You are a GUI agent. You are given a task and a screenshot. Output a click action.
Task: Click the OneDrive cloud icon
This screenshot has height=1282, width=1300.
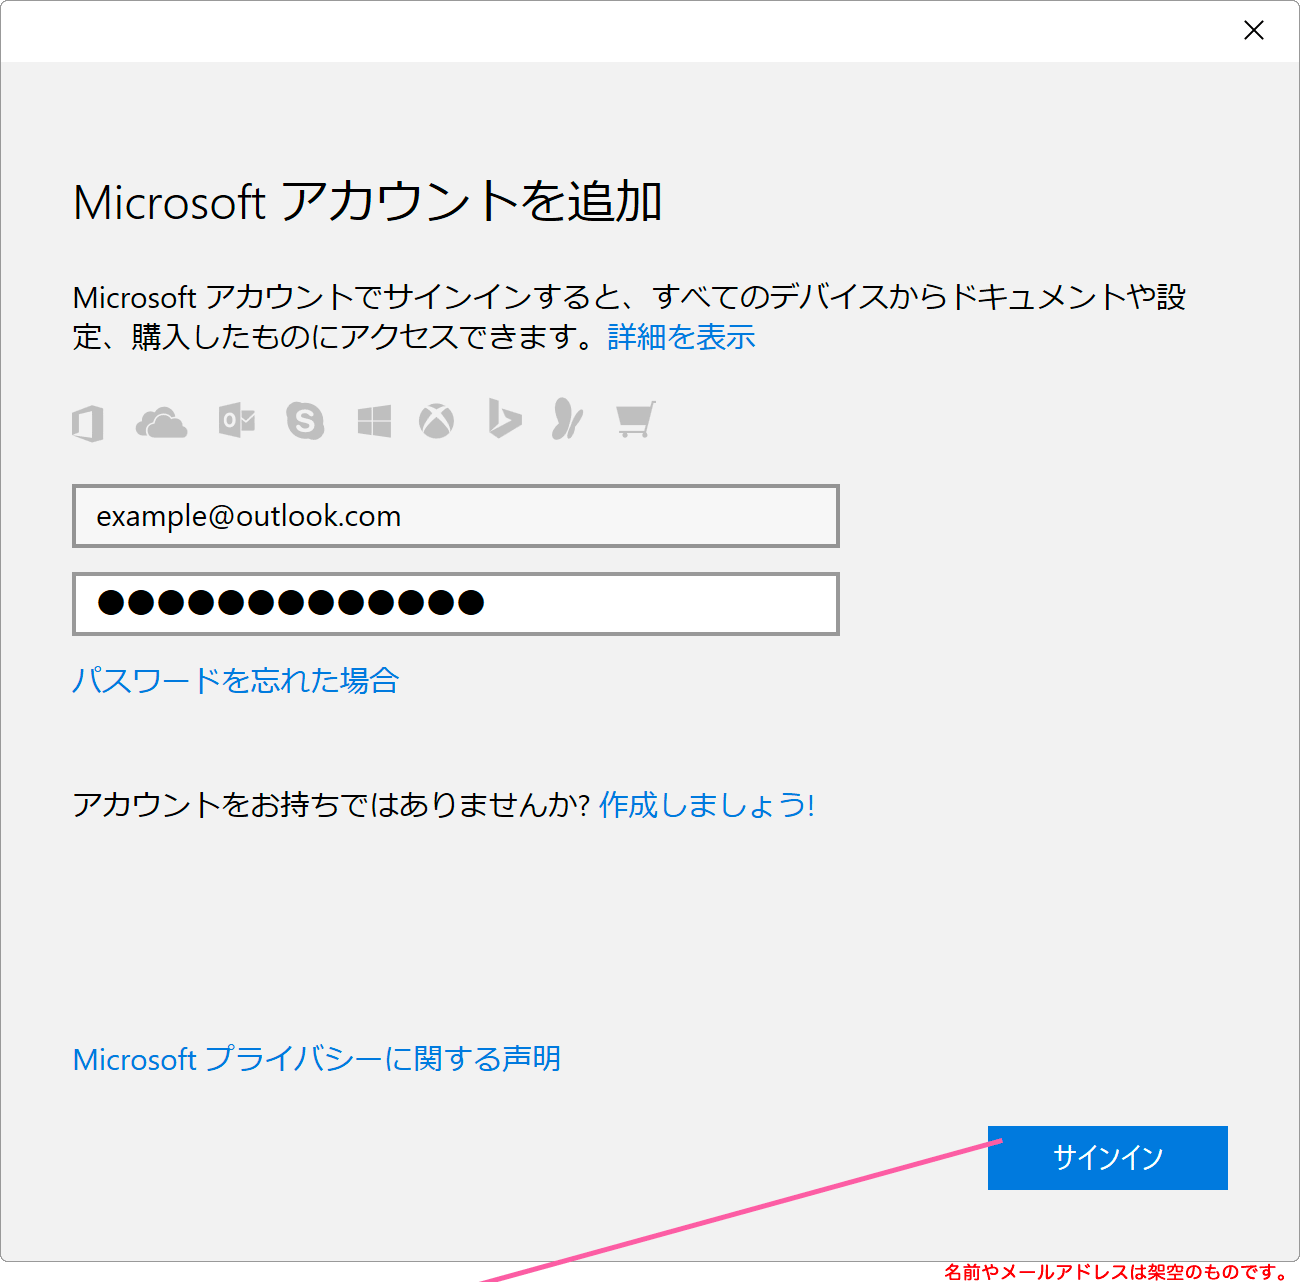point(161,423)
